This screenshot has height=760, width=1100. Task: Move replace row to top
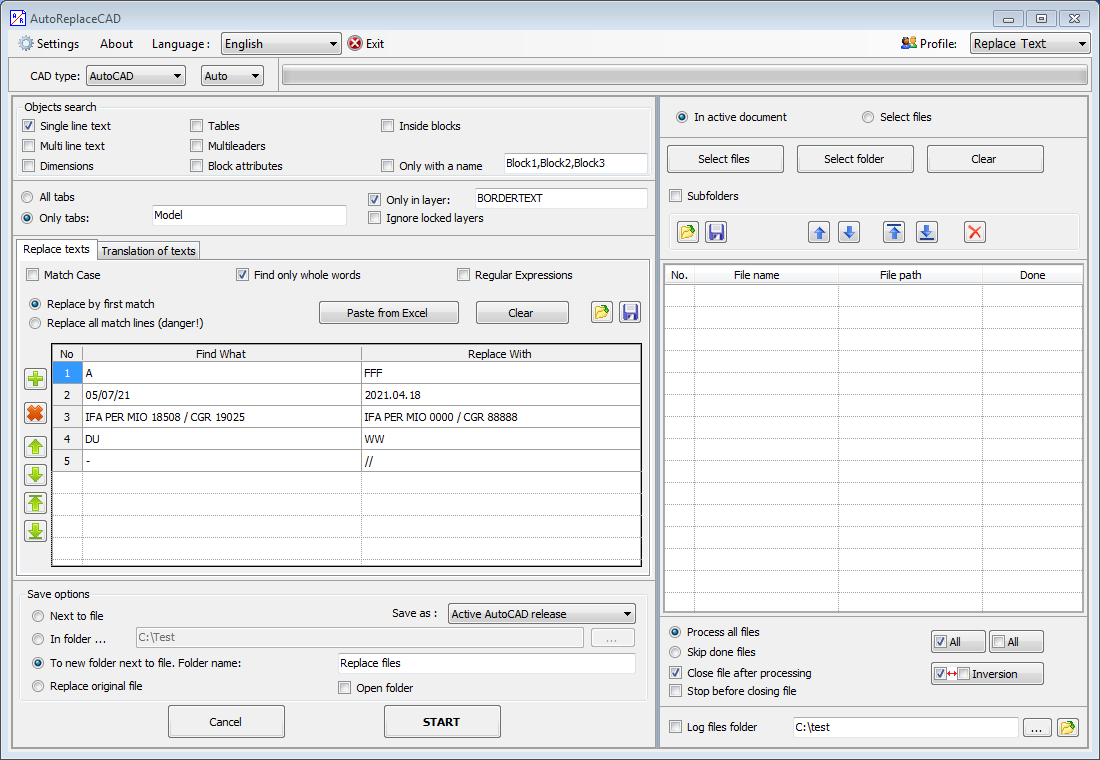tap(35, 502)
